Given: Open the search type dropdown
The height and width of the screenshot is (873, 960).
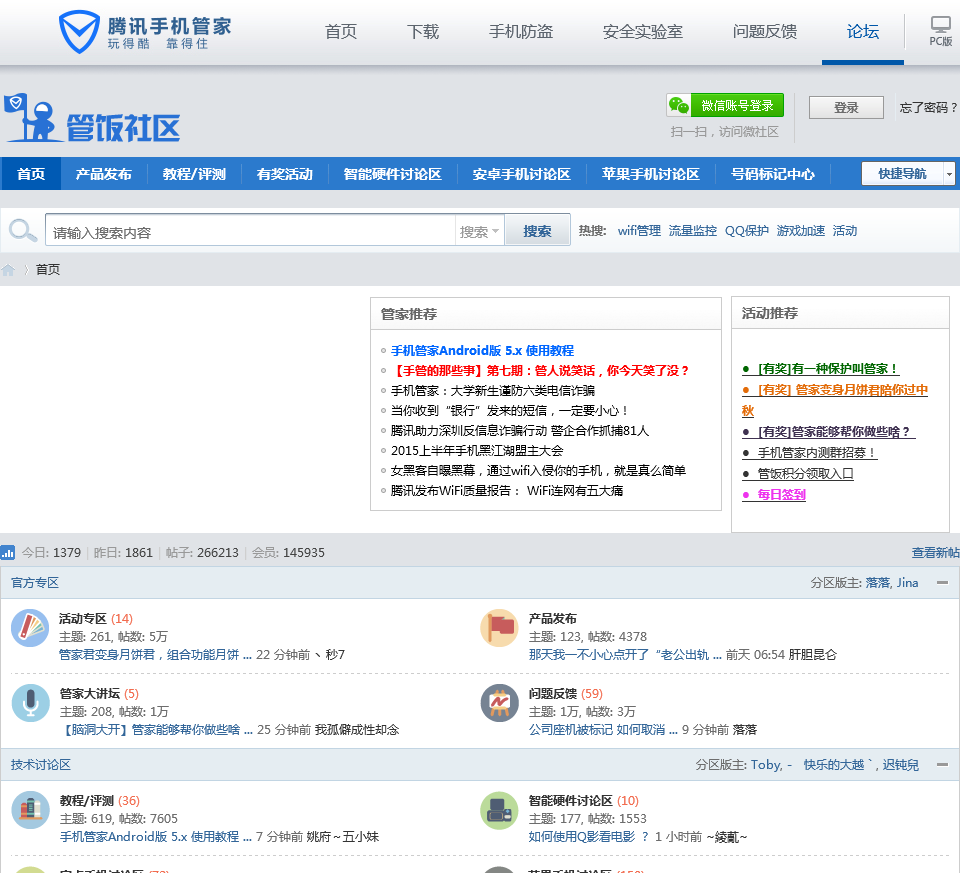Looking at the screenshot, I should click(x=479, y=231).
